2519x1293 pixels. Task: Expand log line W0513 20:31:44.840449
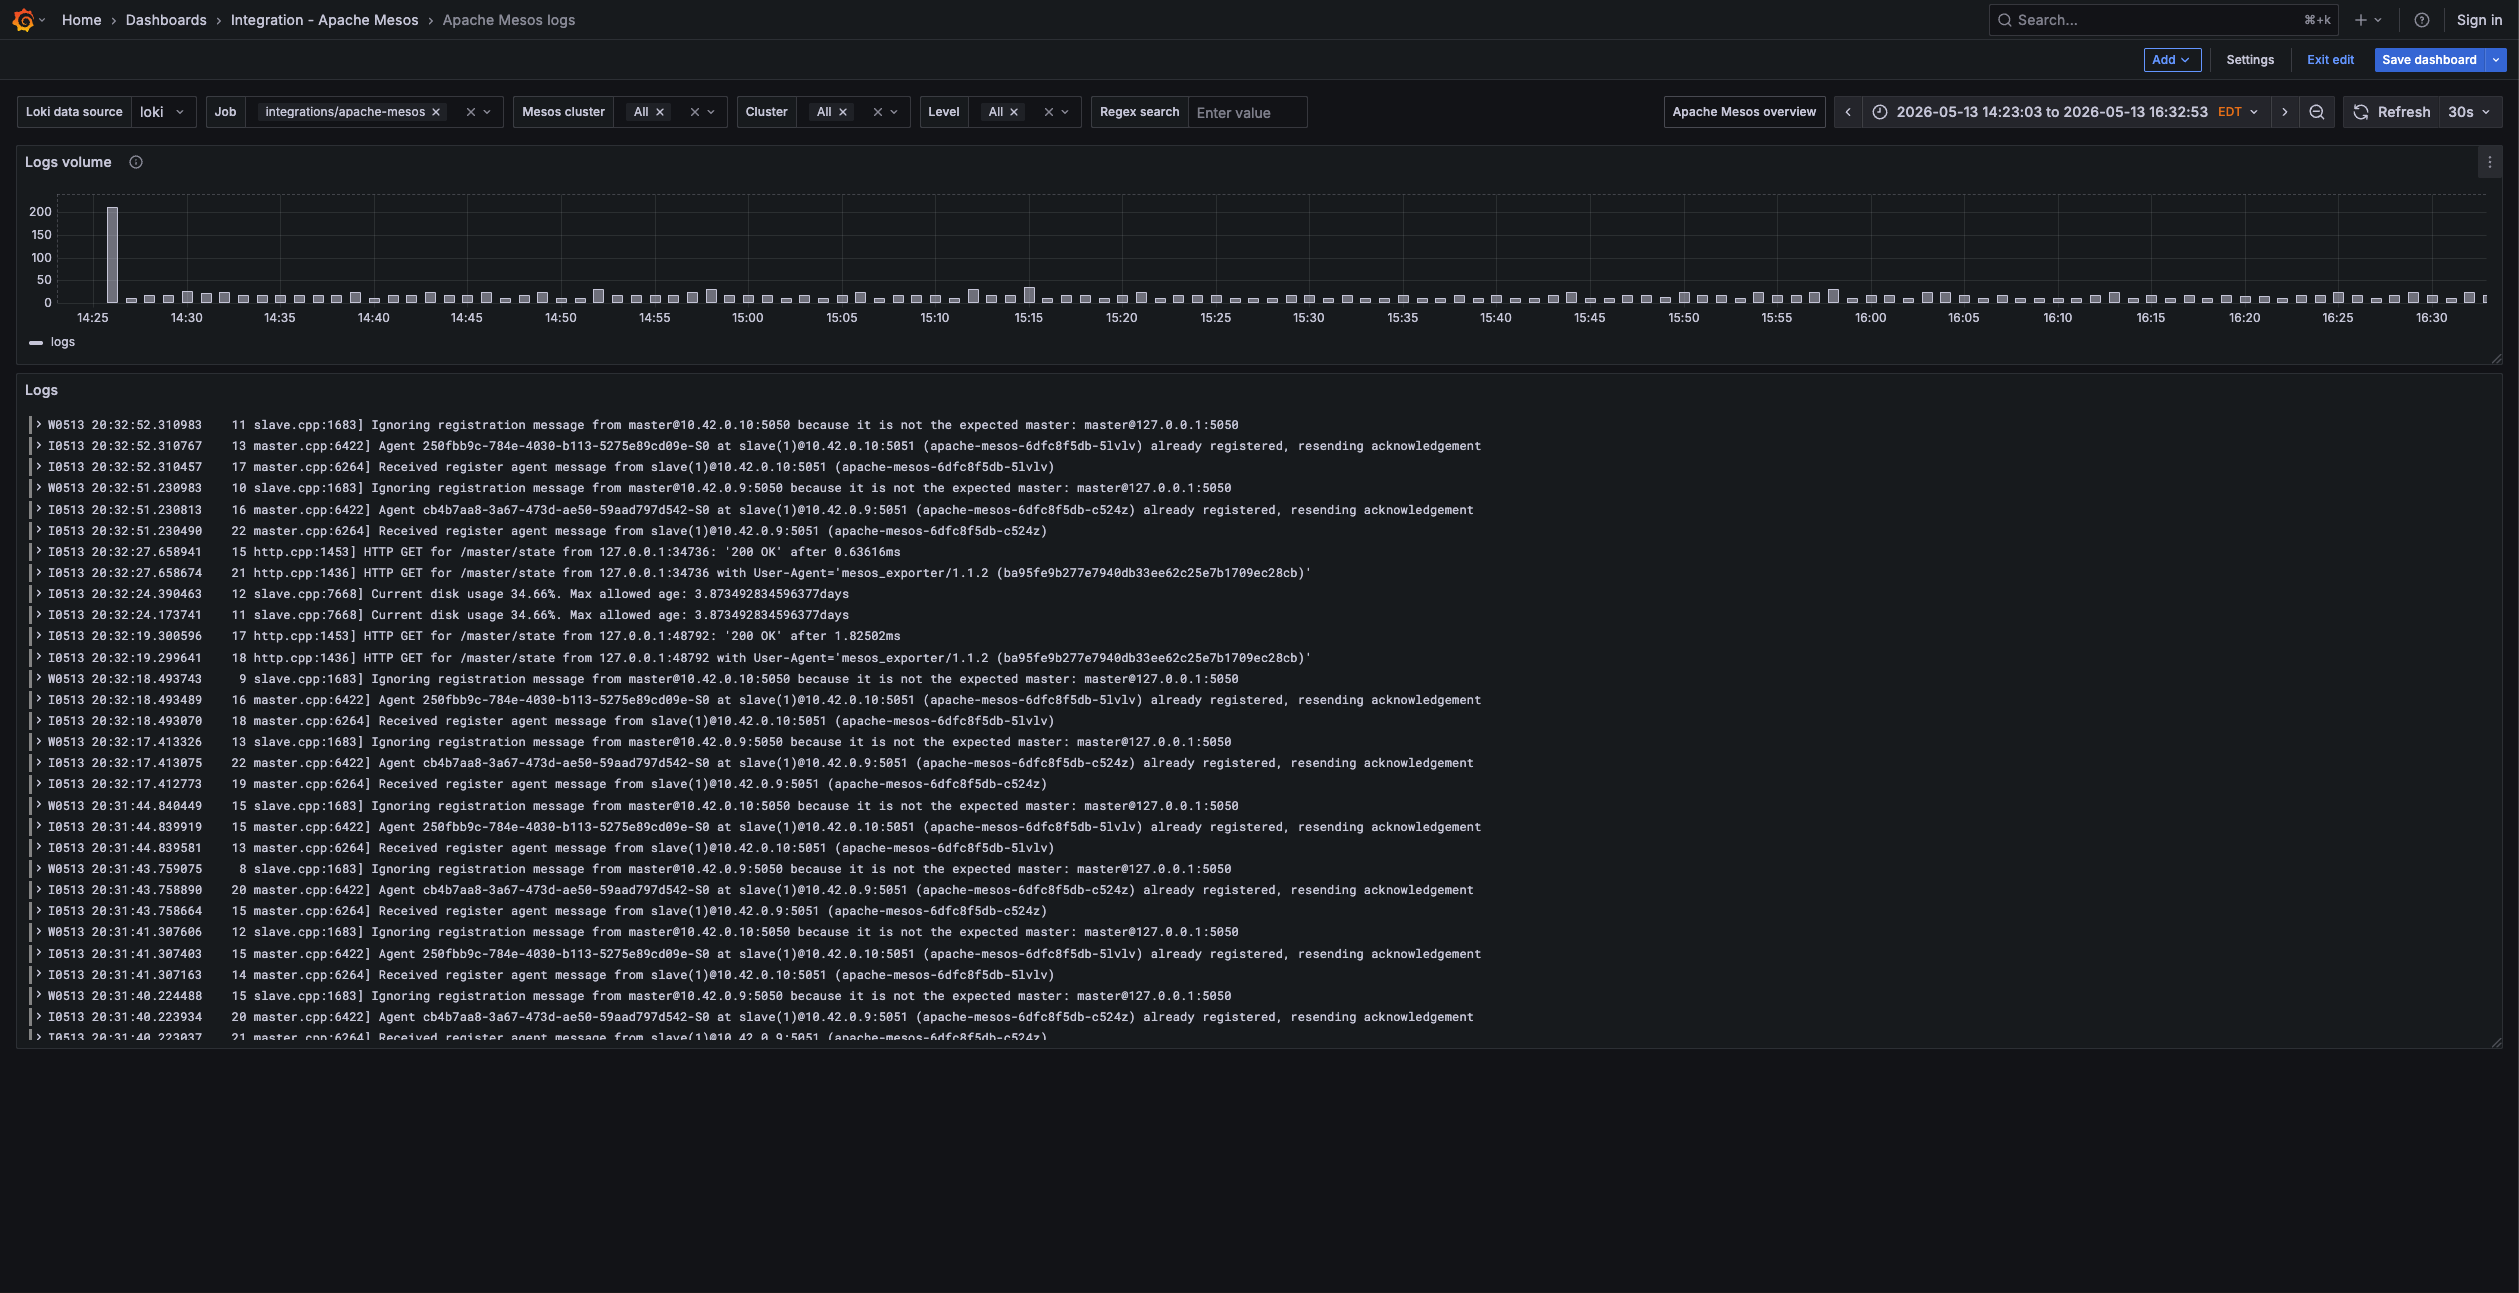click(x=38, y=806)
